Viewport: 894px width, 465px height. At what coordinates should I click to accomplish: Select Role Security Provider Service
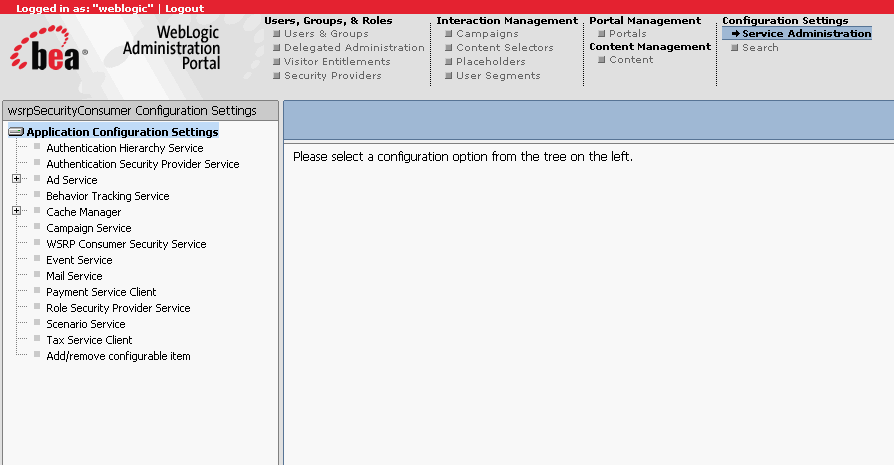click(118, 308)
